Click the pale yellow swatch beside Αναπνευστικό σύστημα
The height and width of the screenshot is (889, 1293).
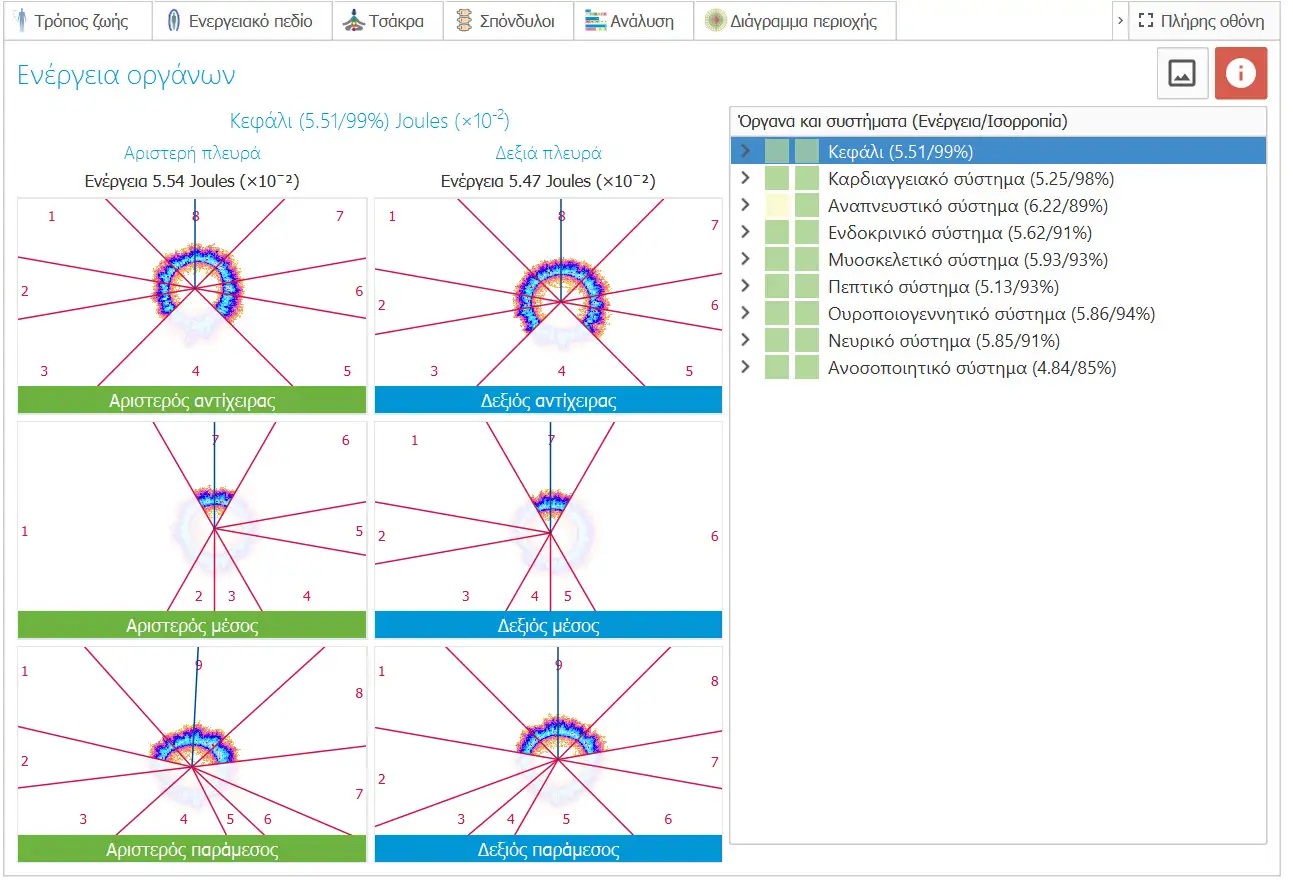(777, 206)
